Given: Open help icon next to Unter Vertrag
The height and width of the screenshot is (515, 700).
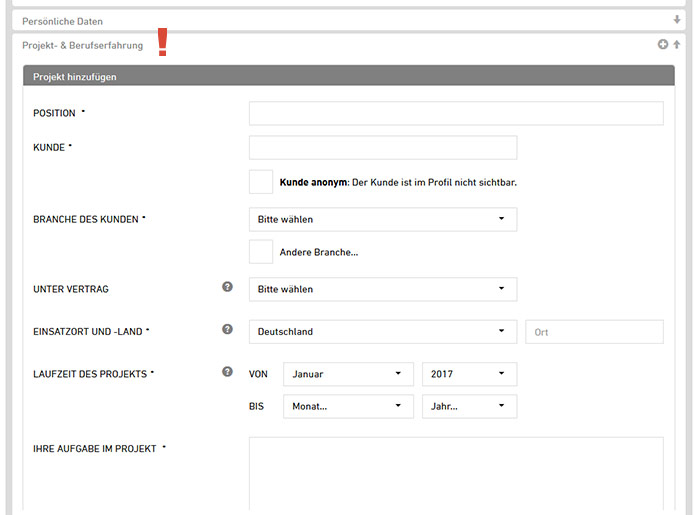Looking at the screenshot, I should click(x=227, y=288).
